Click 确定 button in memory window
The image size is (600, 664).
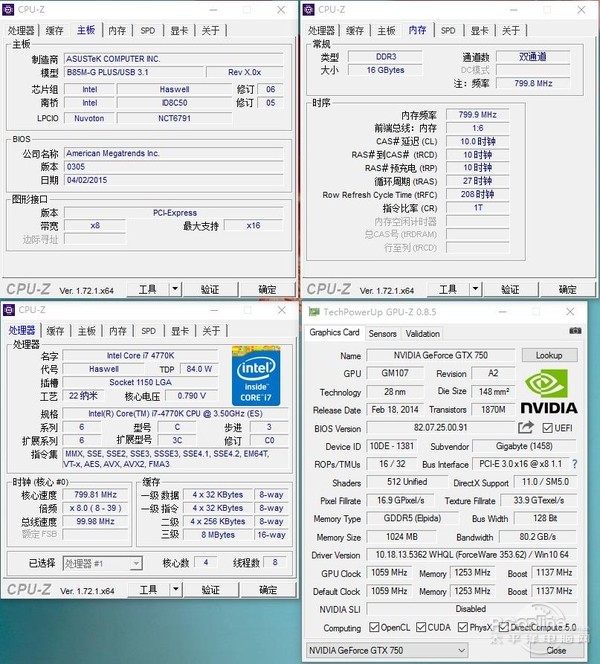click(567, 289)
